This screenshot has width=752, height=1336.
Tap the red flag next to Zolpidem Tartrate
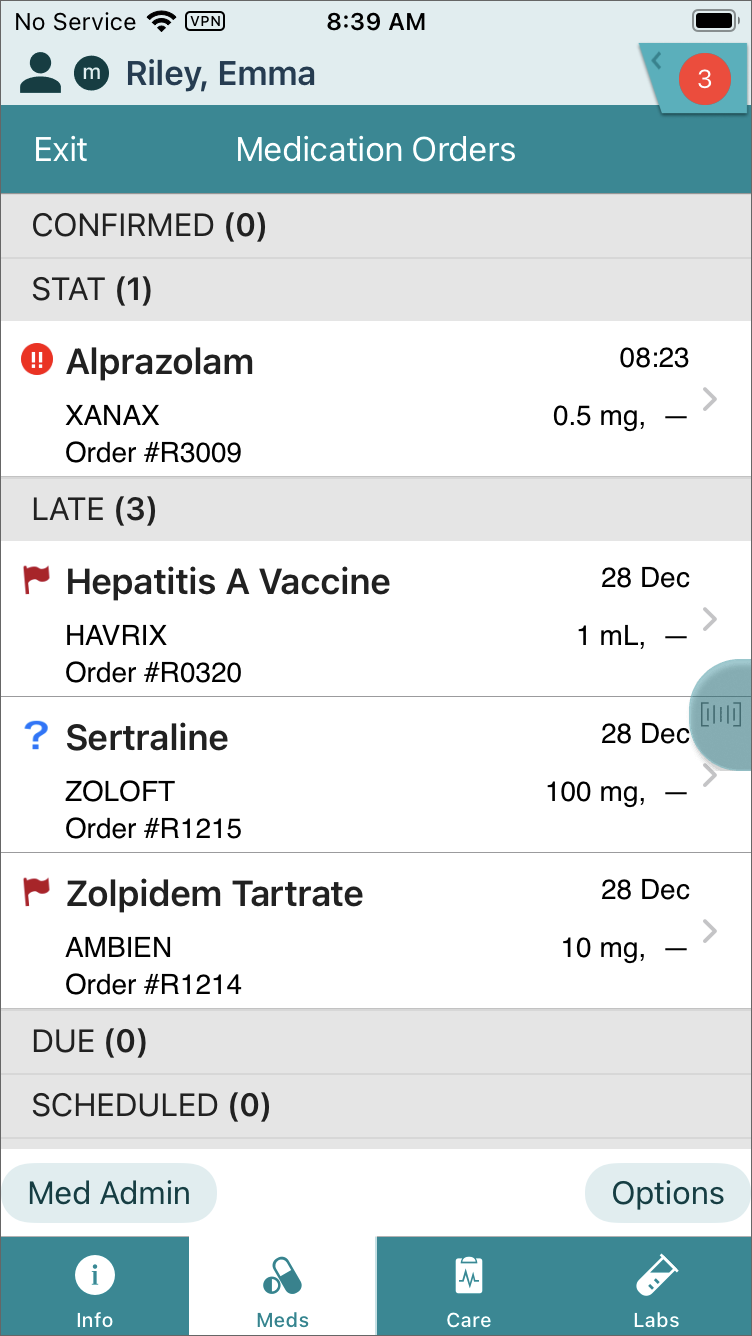37,892
